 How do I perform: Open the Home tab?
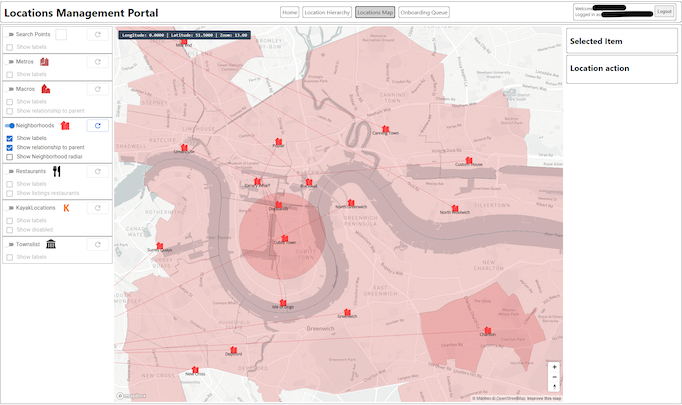(x=290, y=13)
